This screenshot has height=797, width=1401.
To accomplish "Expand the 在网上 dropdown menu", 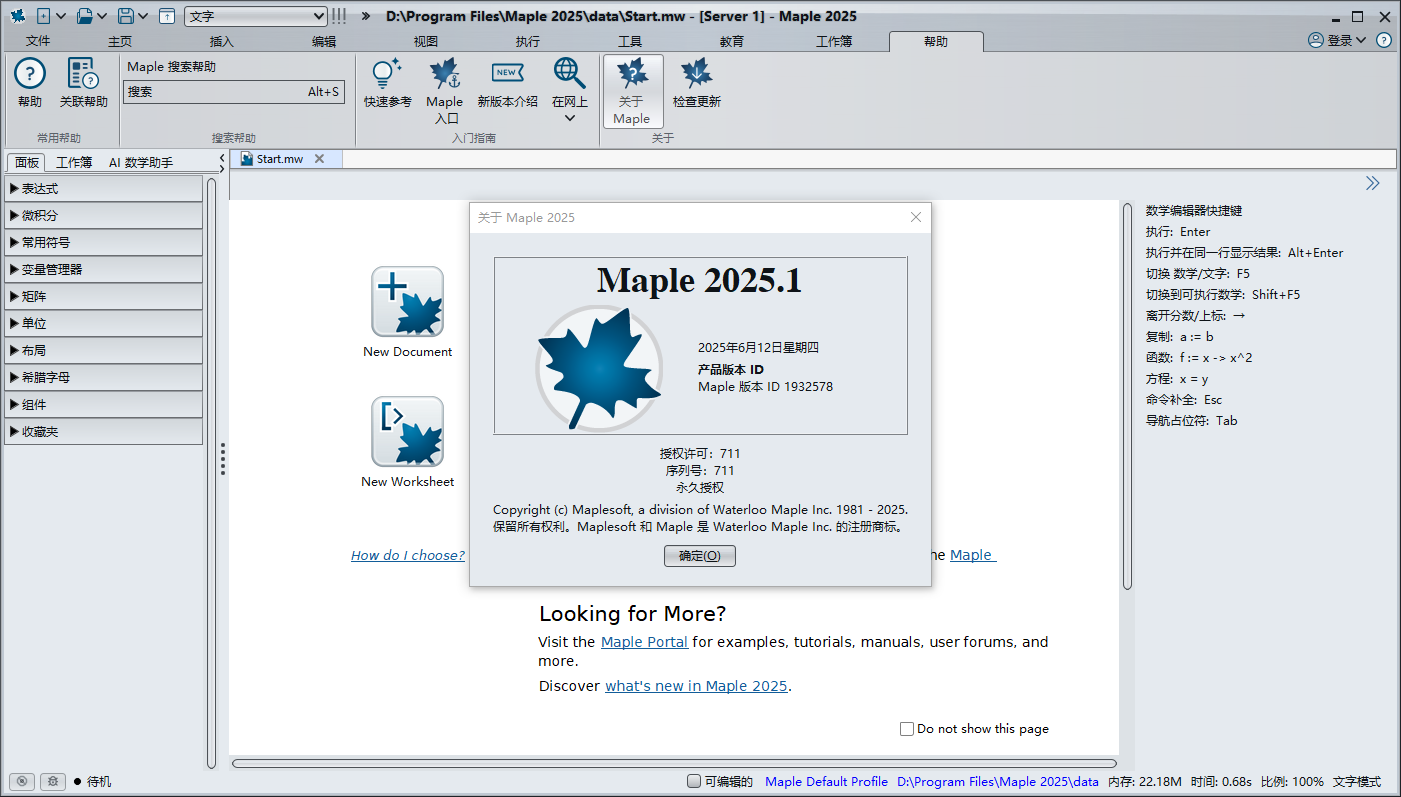I will [x=570, y=118].
